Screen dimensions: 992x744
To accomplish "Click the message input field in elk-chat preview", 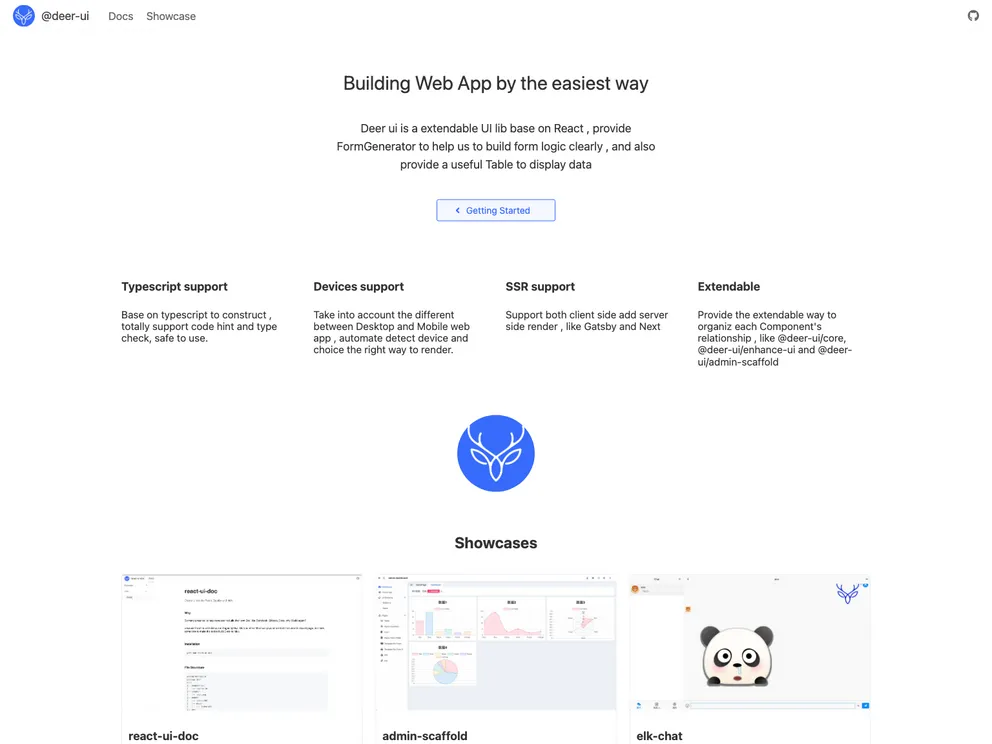I will click(774, 705).
